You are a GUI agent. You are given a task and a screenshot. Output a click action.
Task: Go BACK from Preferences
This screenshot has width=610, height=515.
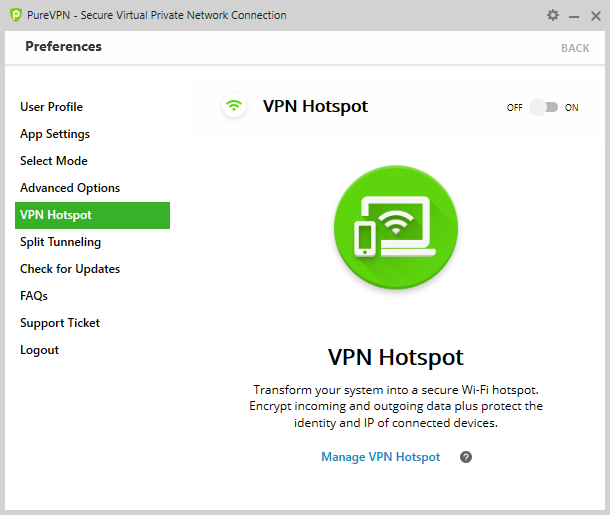click(x=575, y=48)
